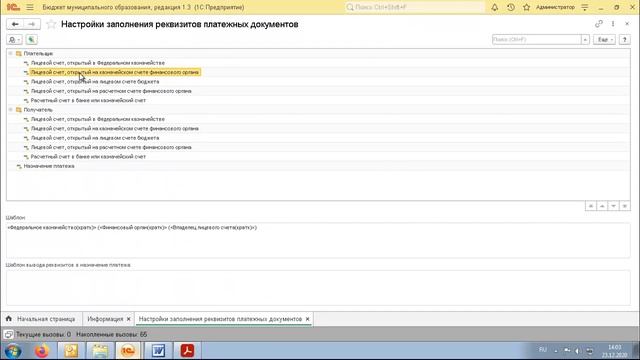The height and width of the screenshot is (360, 640).
Task: Switch to 1C app in taskbar
Action: point(128,351)
